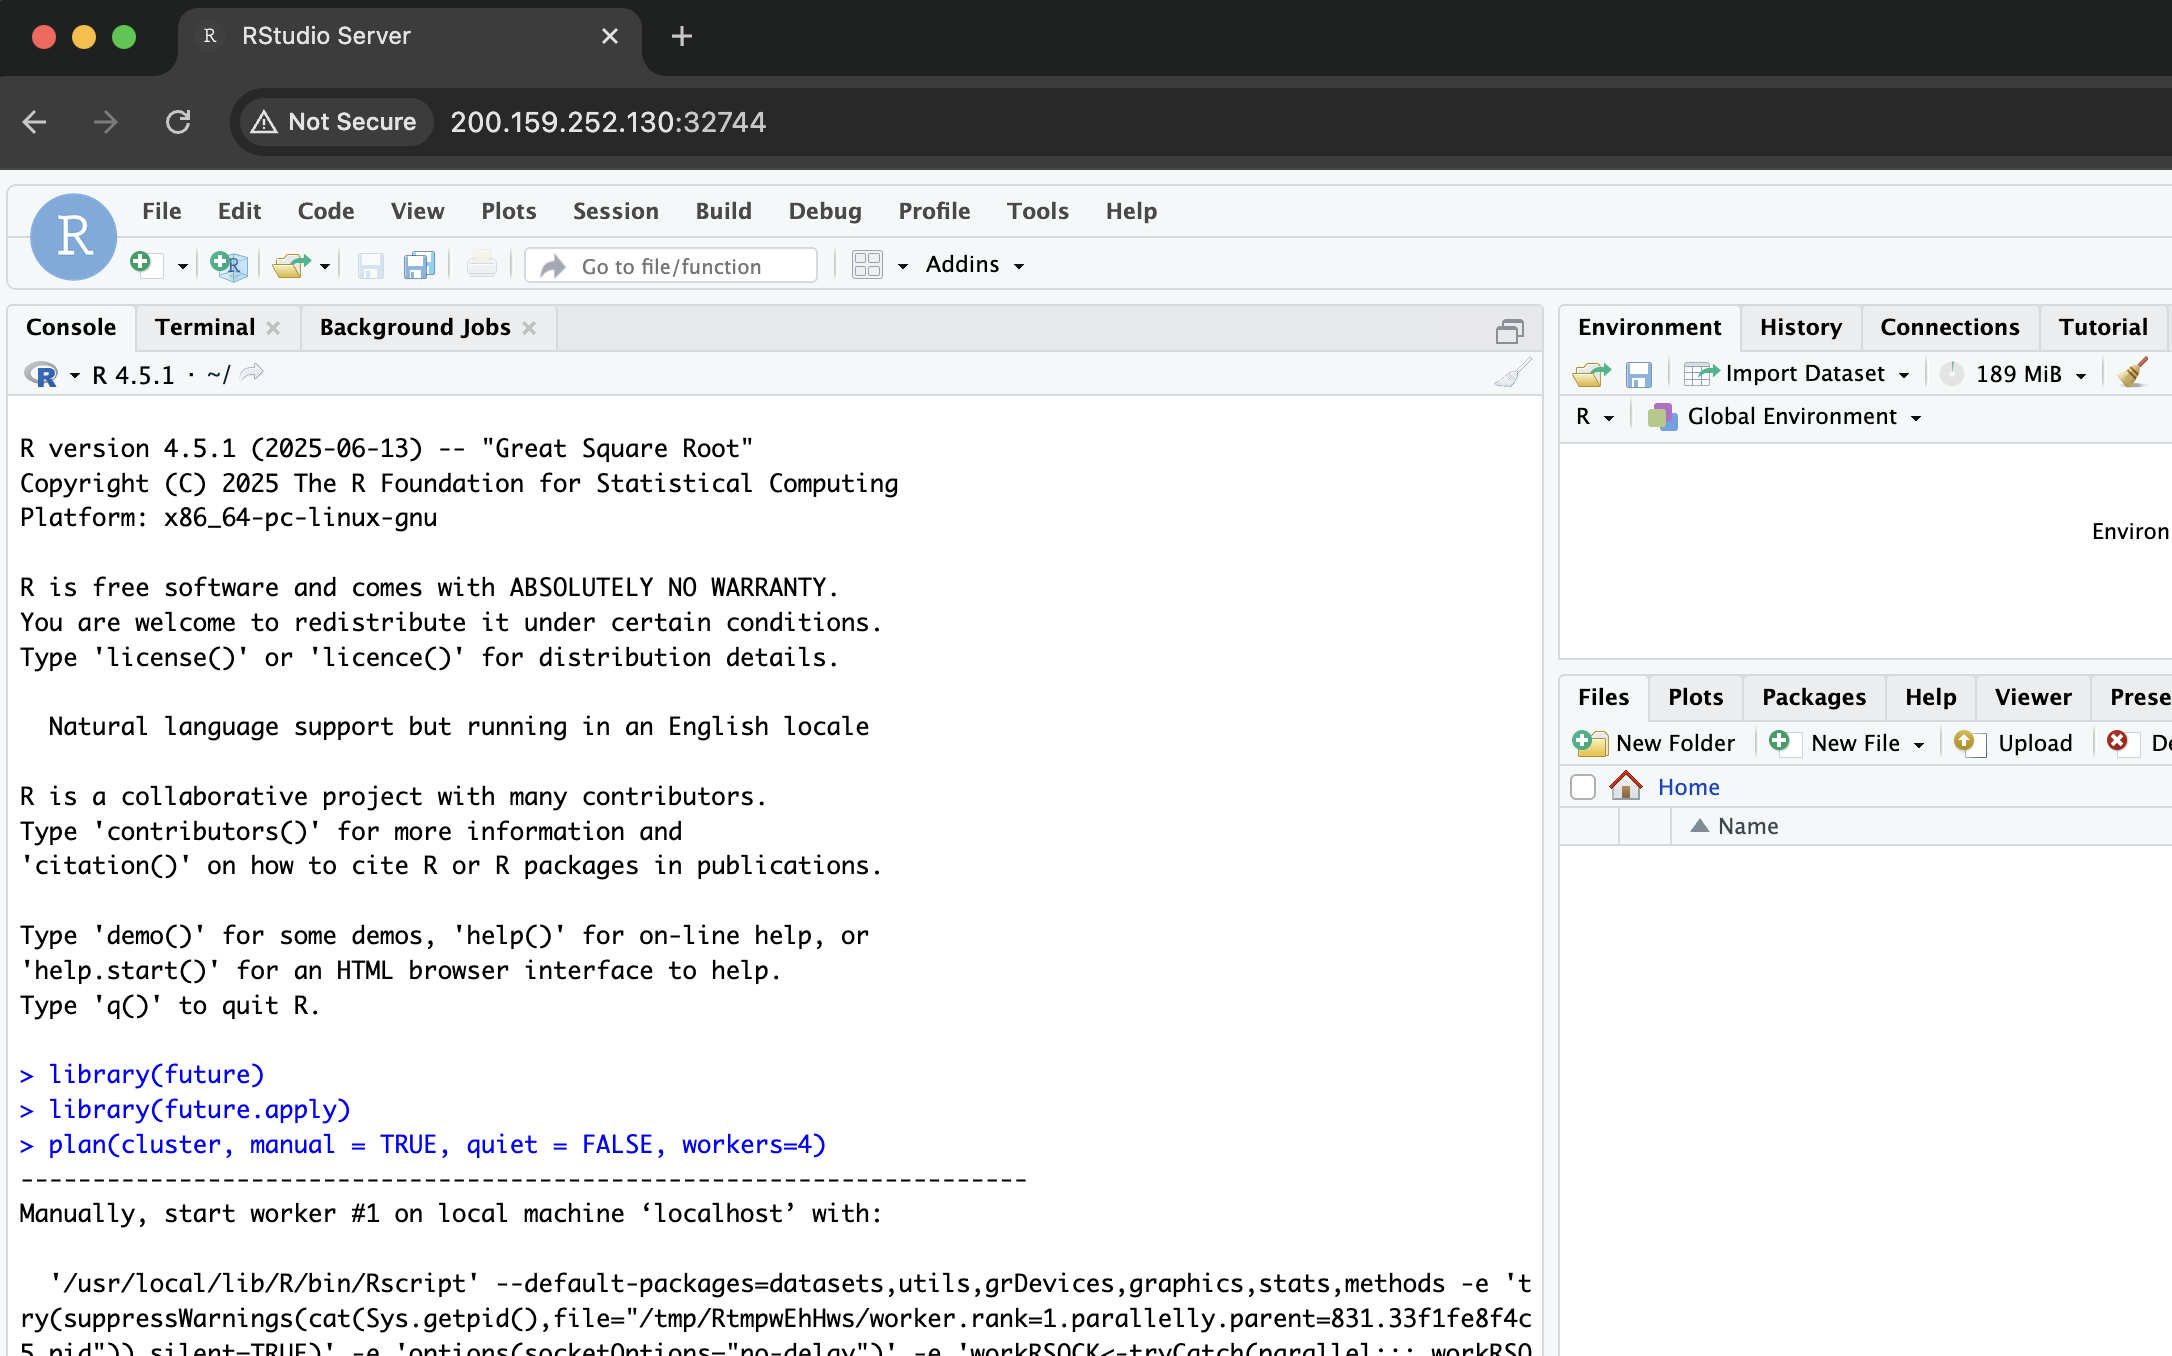2172x1356 pixels.
Task: Click the Home directory link
Action: (x=1688, y=787)
